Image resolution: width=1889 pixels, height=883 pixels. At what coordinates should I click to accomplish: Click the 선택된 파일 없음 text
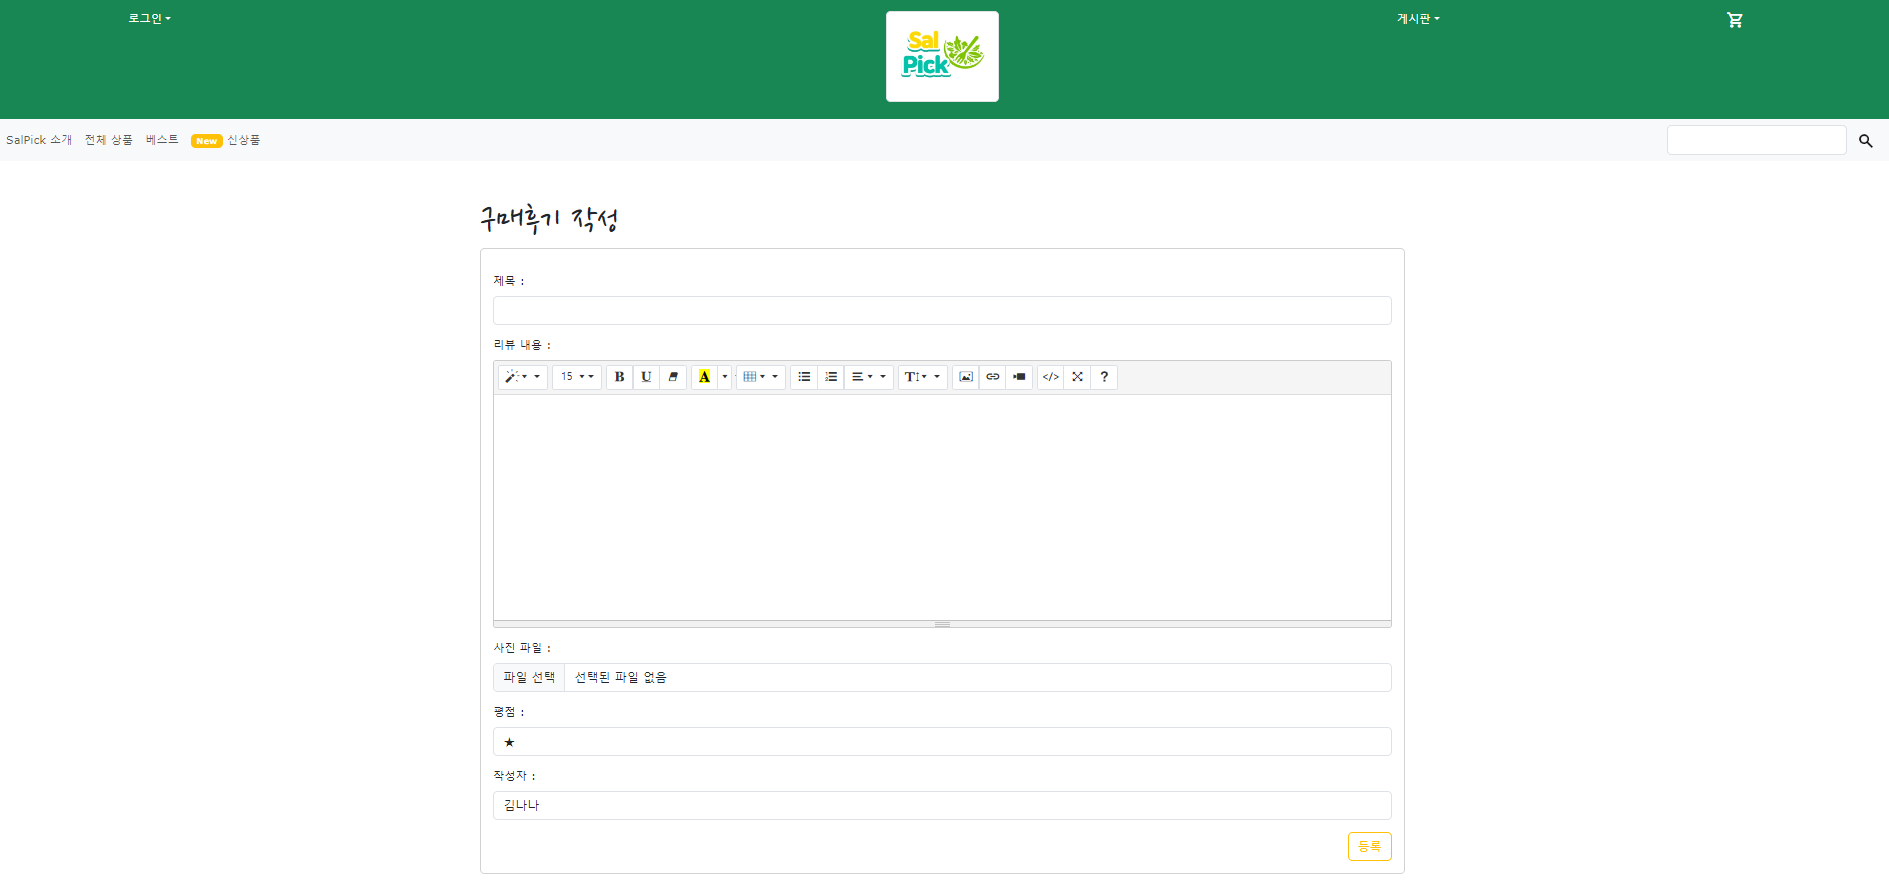tap(621, 677)
